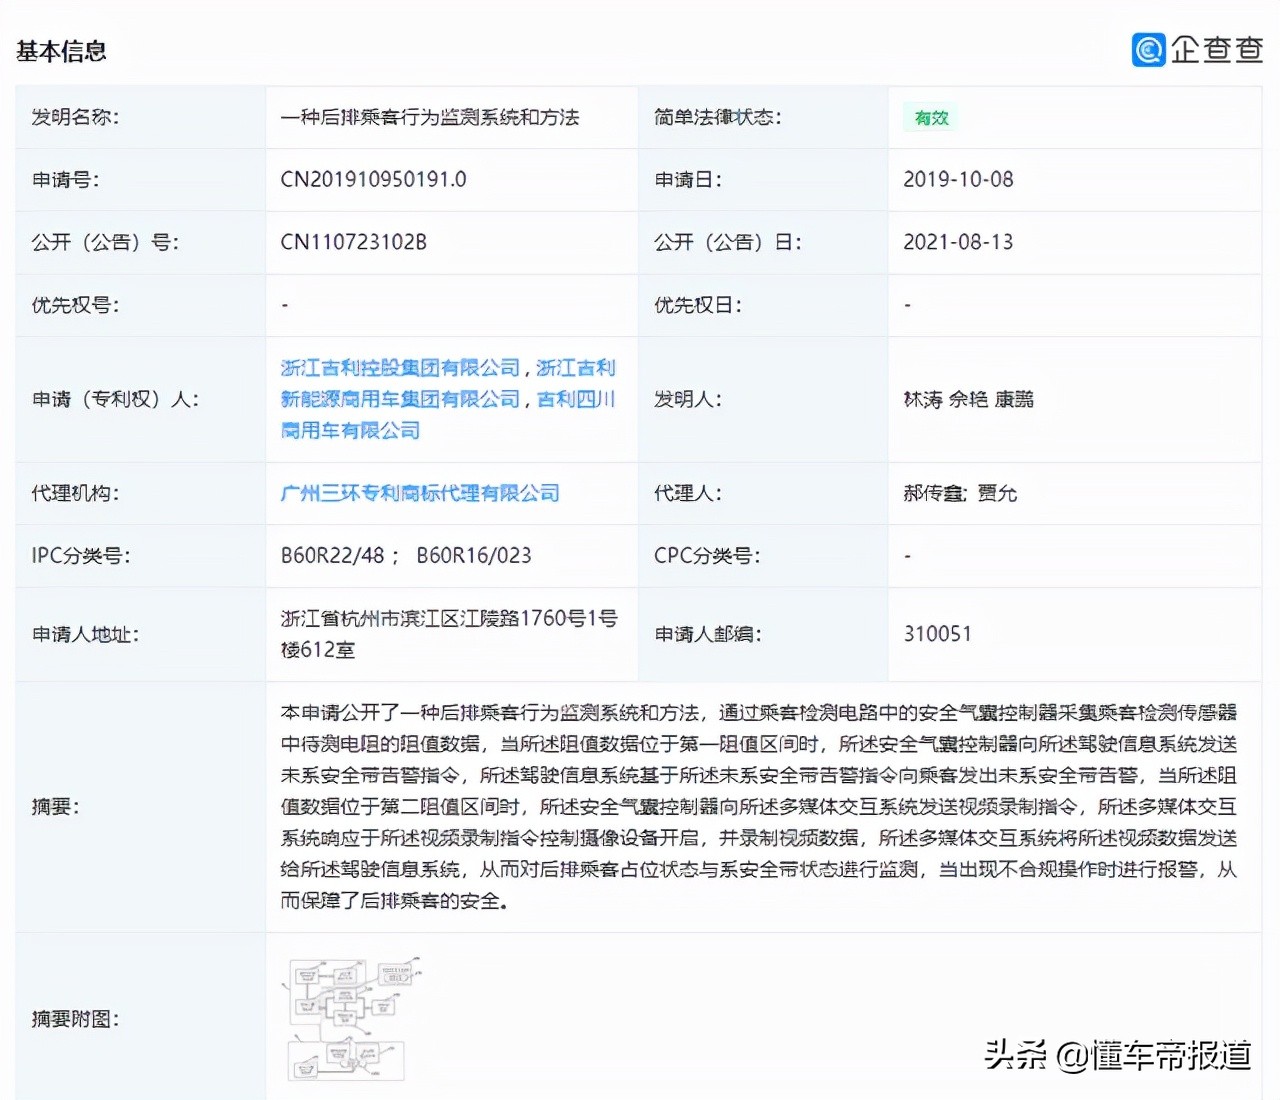
Task: Select application date 2019-10-08
Action: (958, 180)
